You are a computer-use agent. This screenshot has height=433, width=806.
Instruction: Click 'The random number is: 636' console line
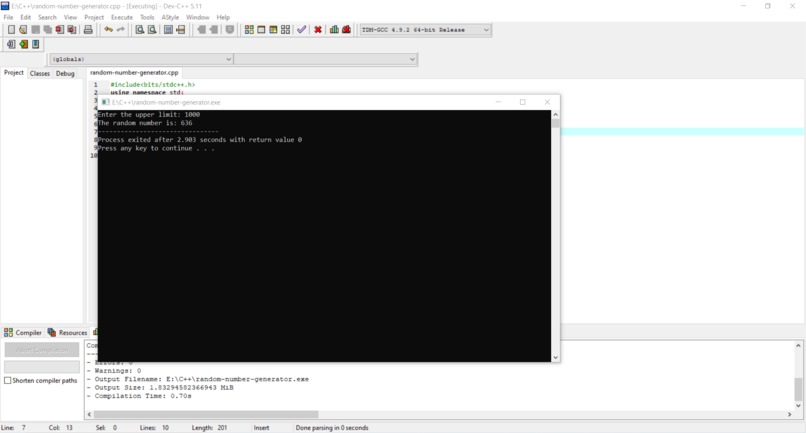[x=145, y=123]
